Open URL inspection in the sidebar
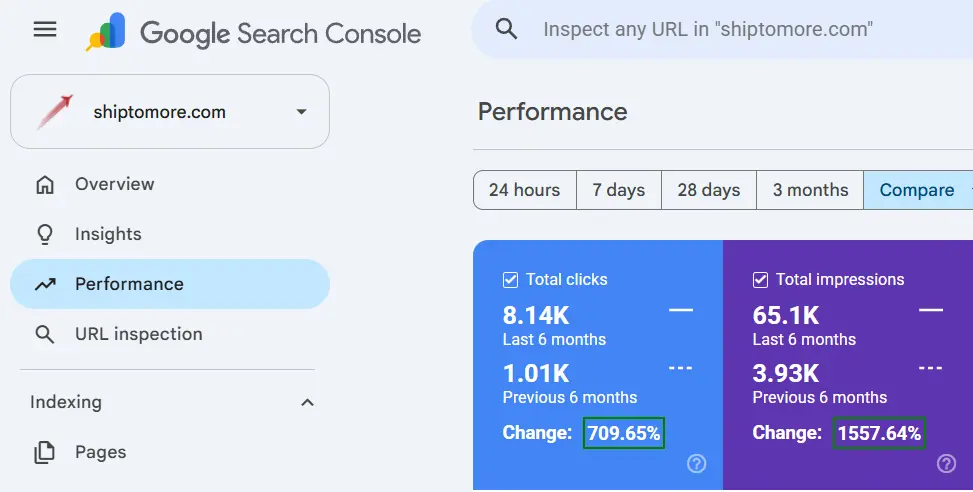Screen dimensions: 973x492 (x=170, y=334)
